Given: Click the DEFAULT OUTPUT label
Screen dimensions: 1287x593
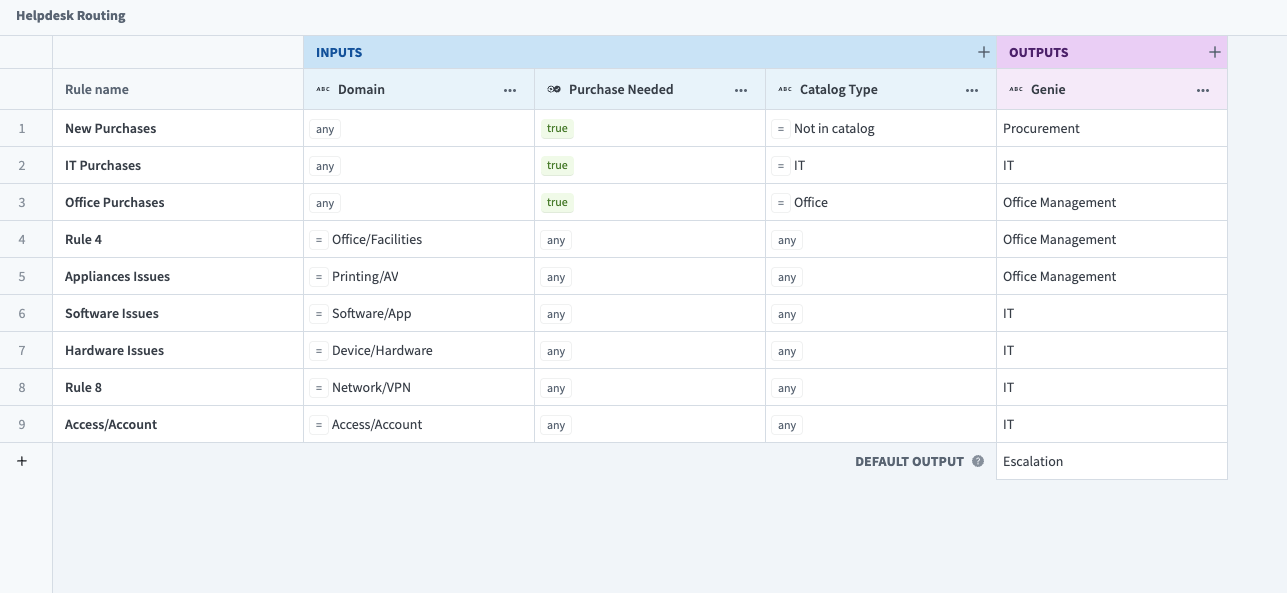Looking at the screenshot, I should tap(909, 462).
